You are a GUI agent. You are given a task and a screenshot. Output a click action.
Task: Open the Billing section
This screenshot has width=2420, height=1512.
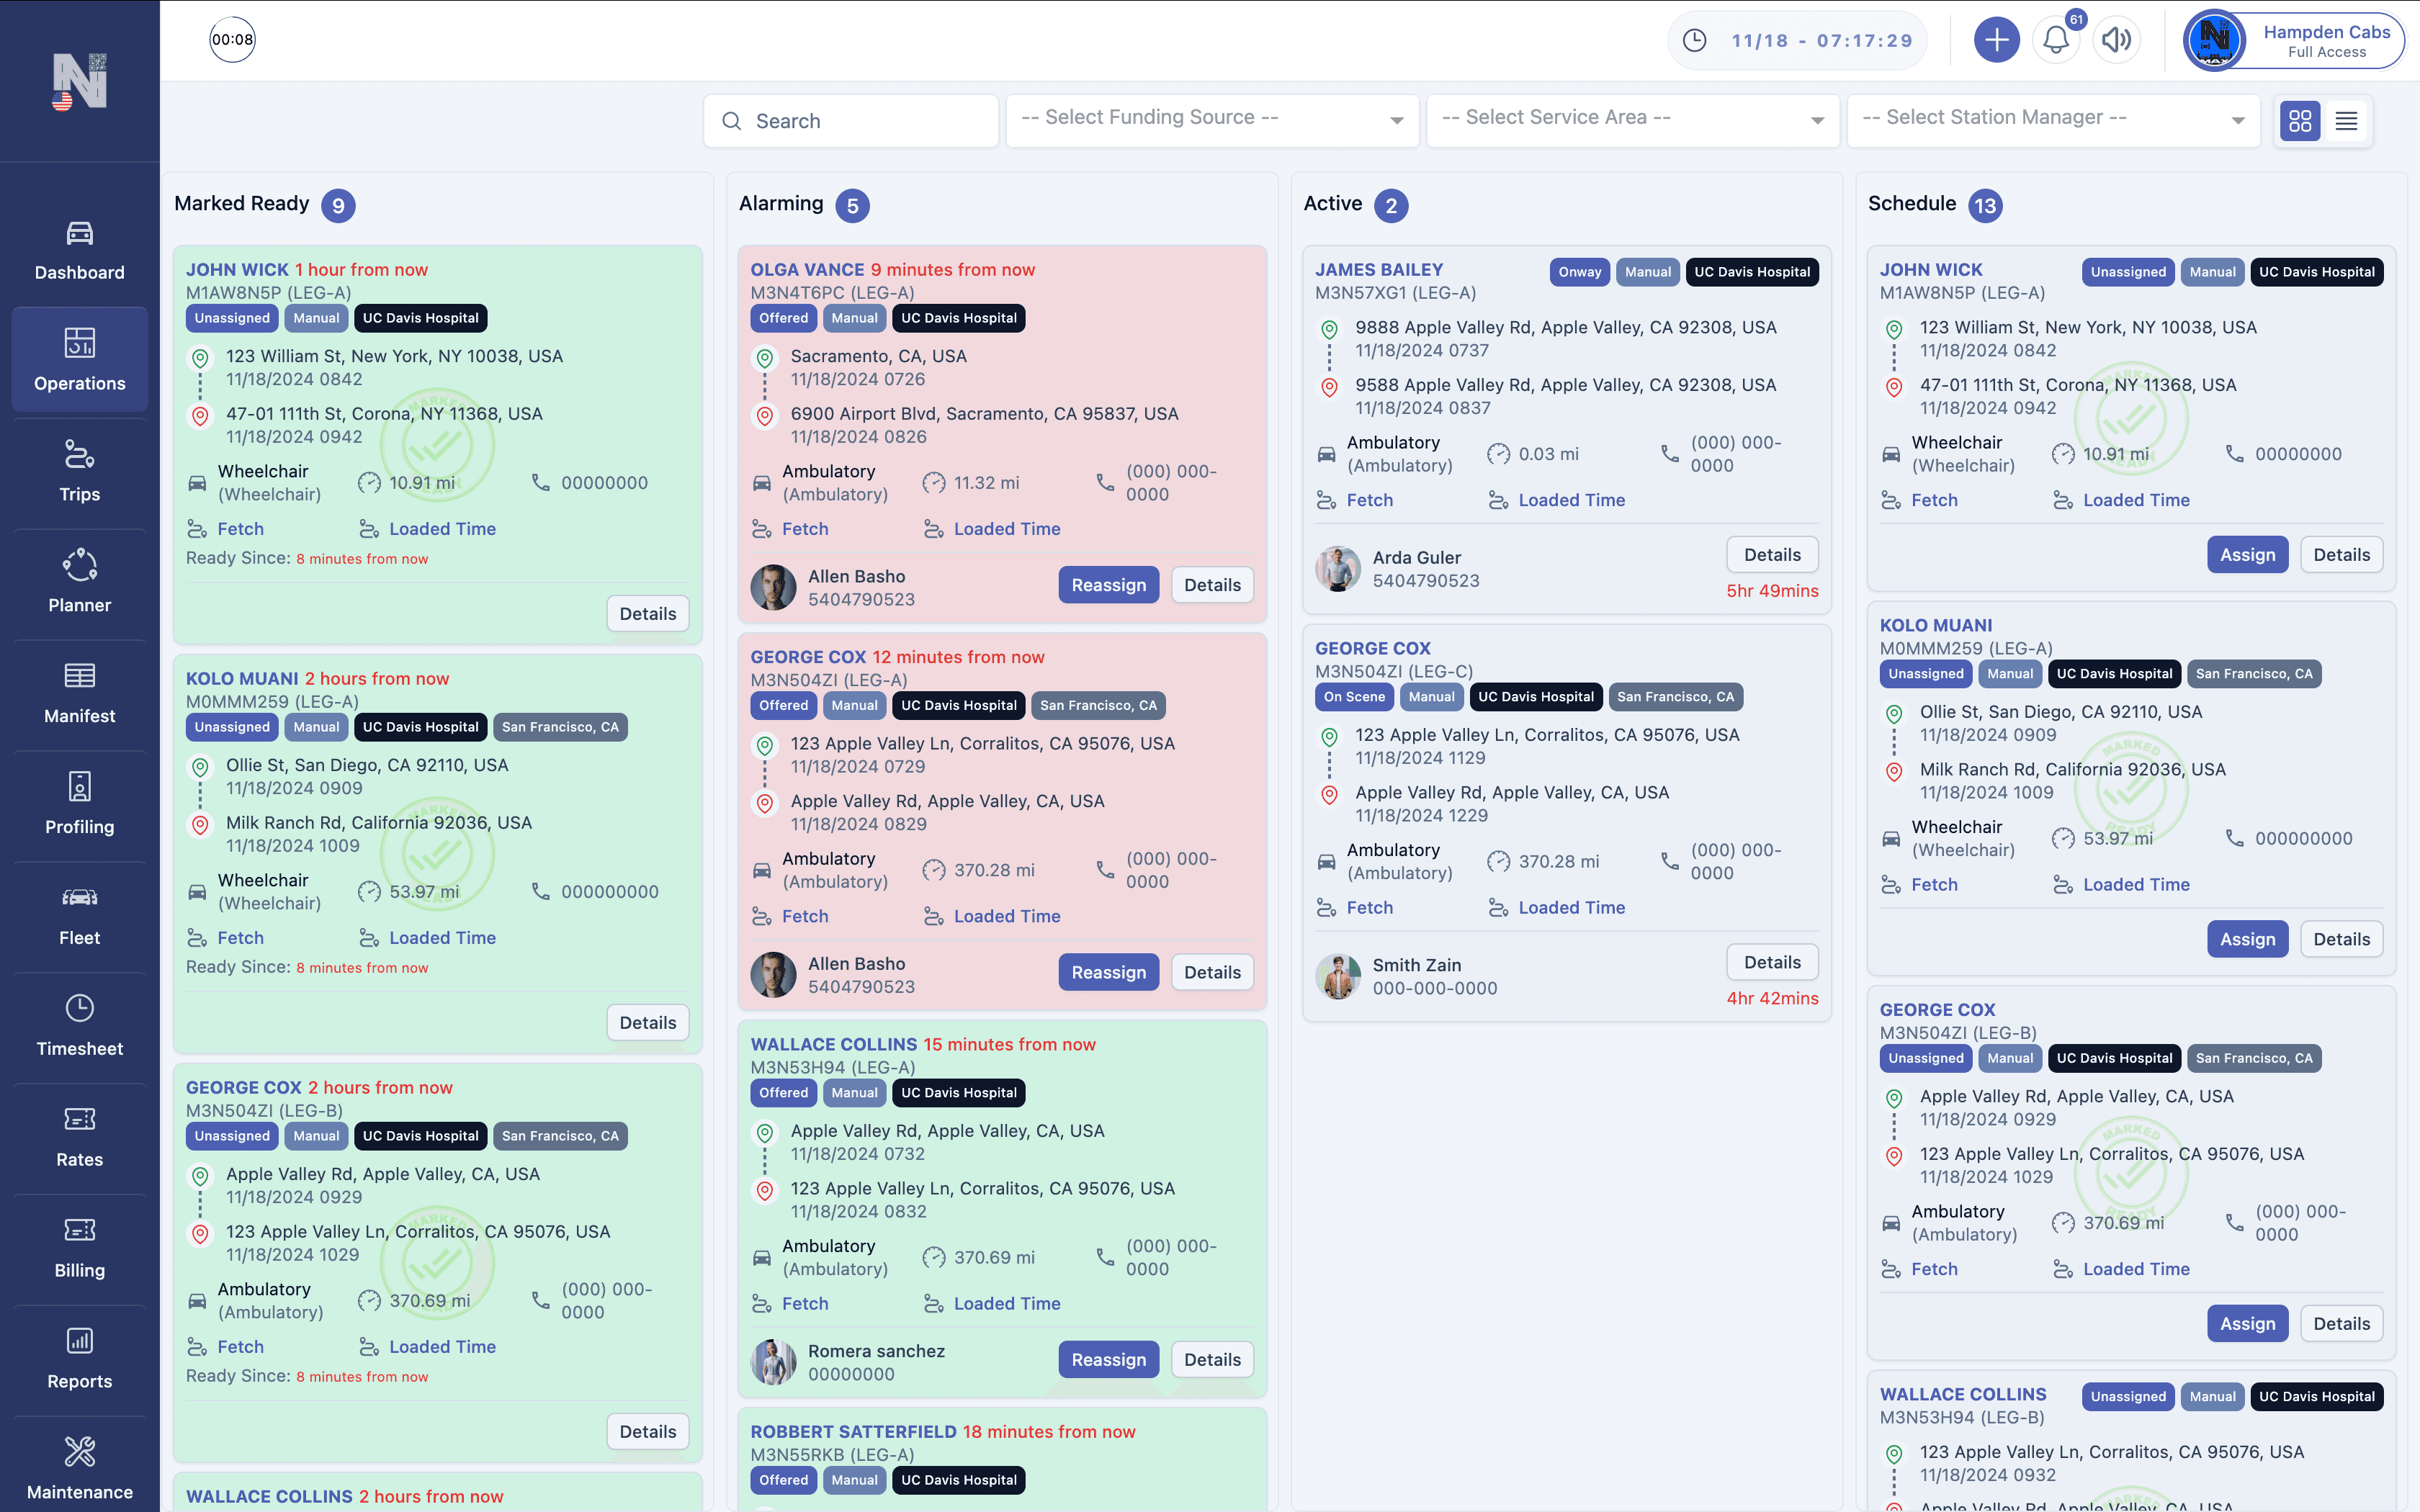80,1243
